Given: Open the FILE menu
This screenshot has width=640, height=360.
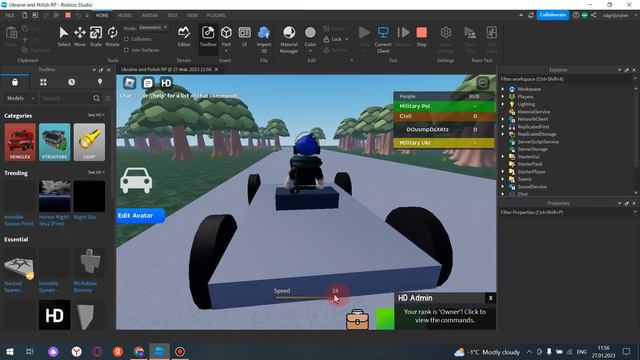Looking at the screenshot, I should [x=10, y=16].
